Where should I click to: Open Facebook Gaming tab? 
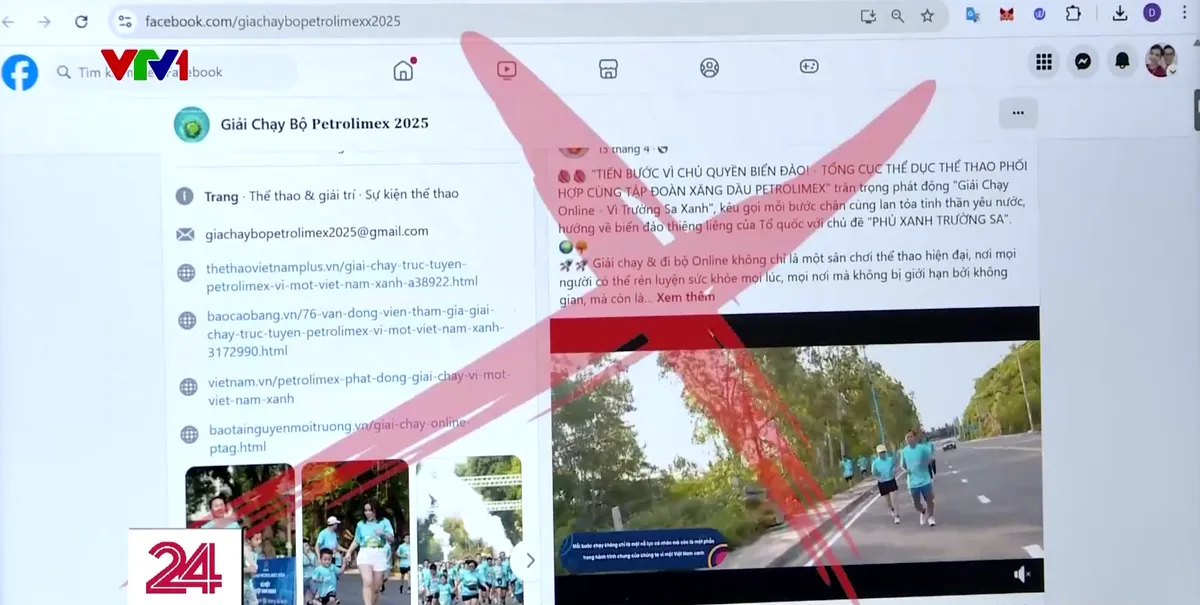tap(809, 67)
